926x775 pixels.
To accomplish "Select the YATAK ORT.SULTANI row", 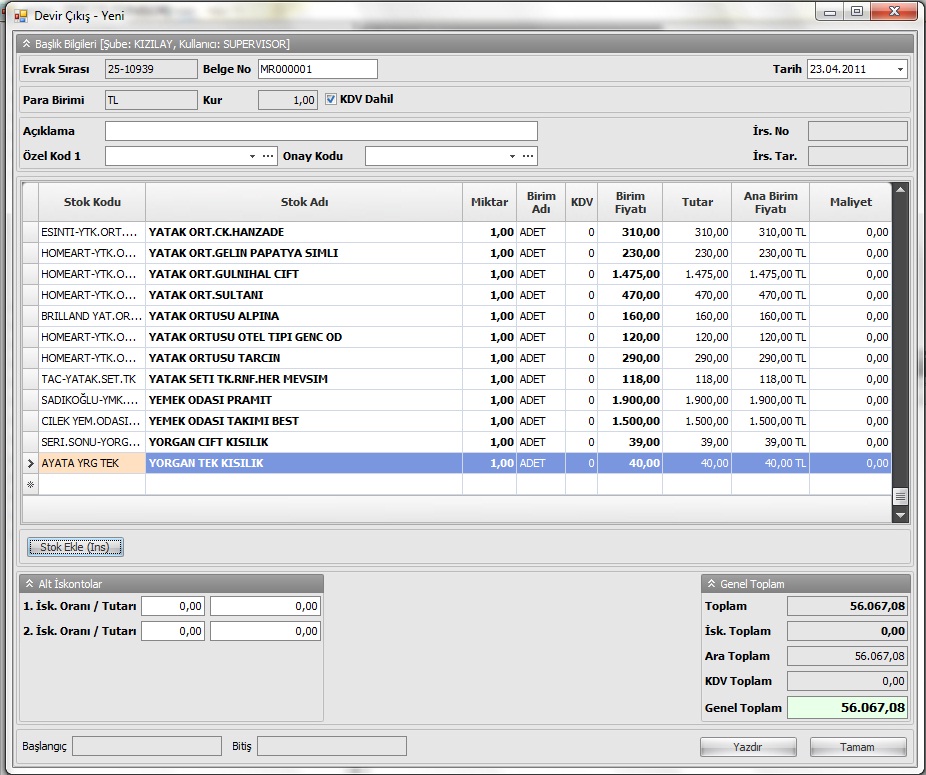I will point(457,295).
